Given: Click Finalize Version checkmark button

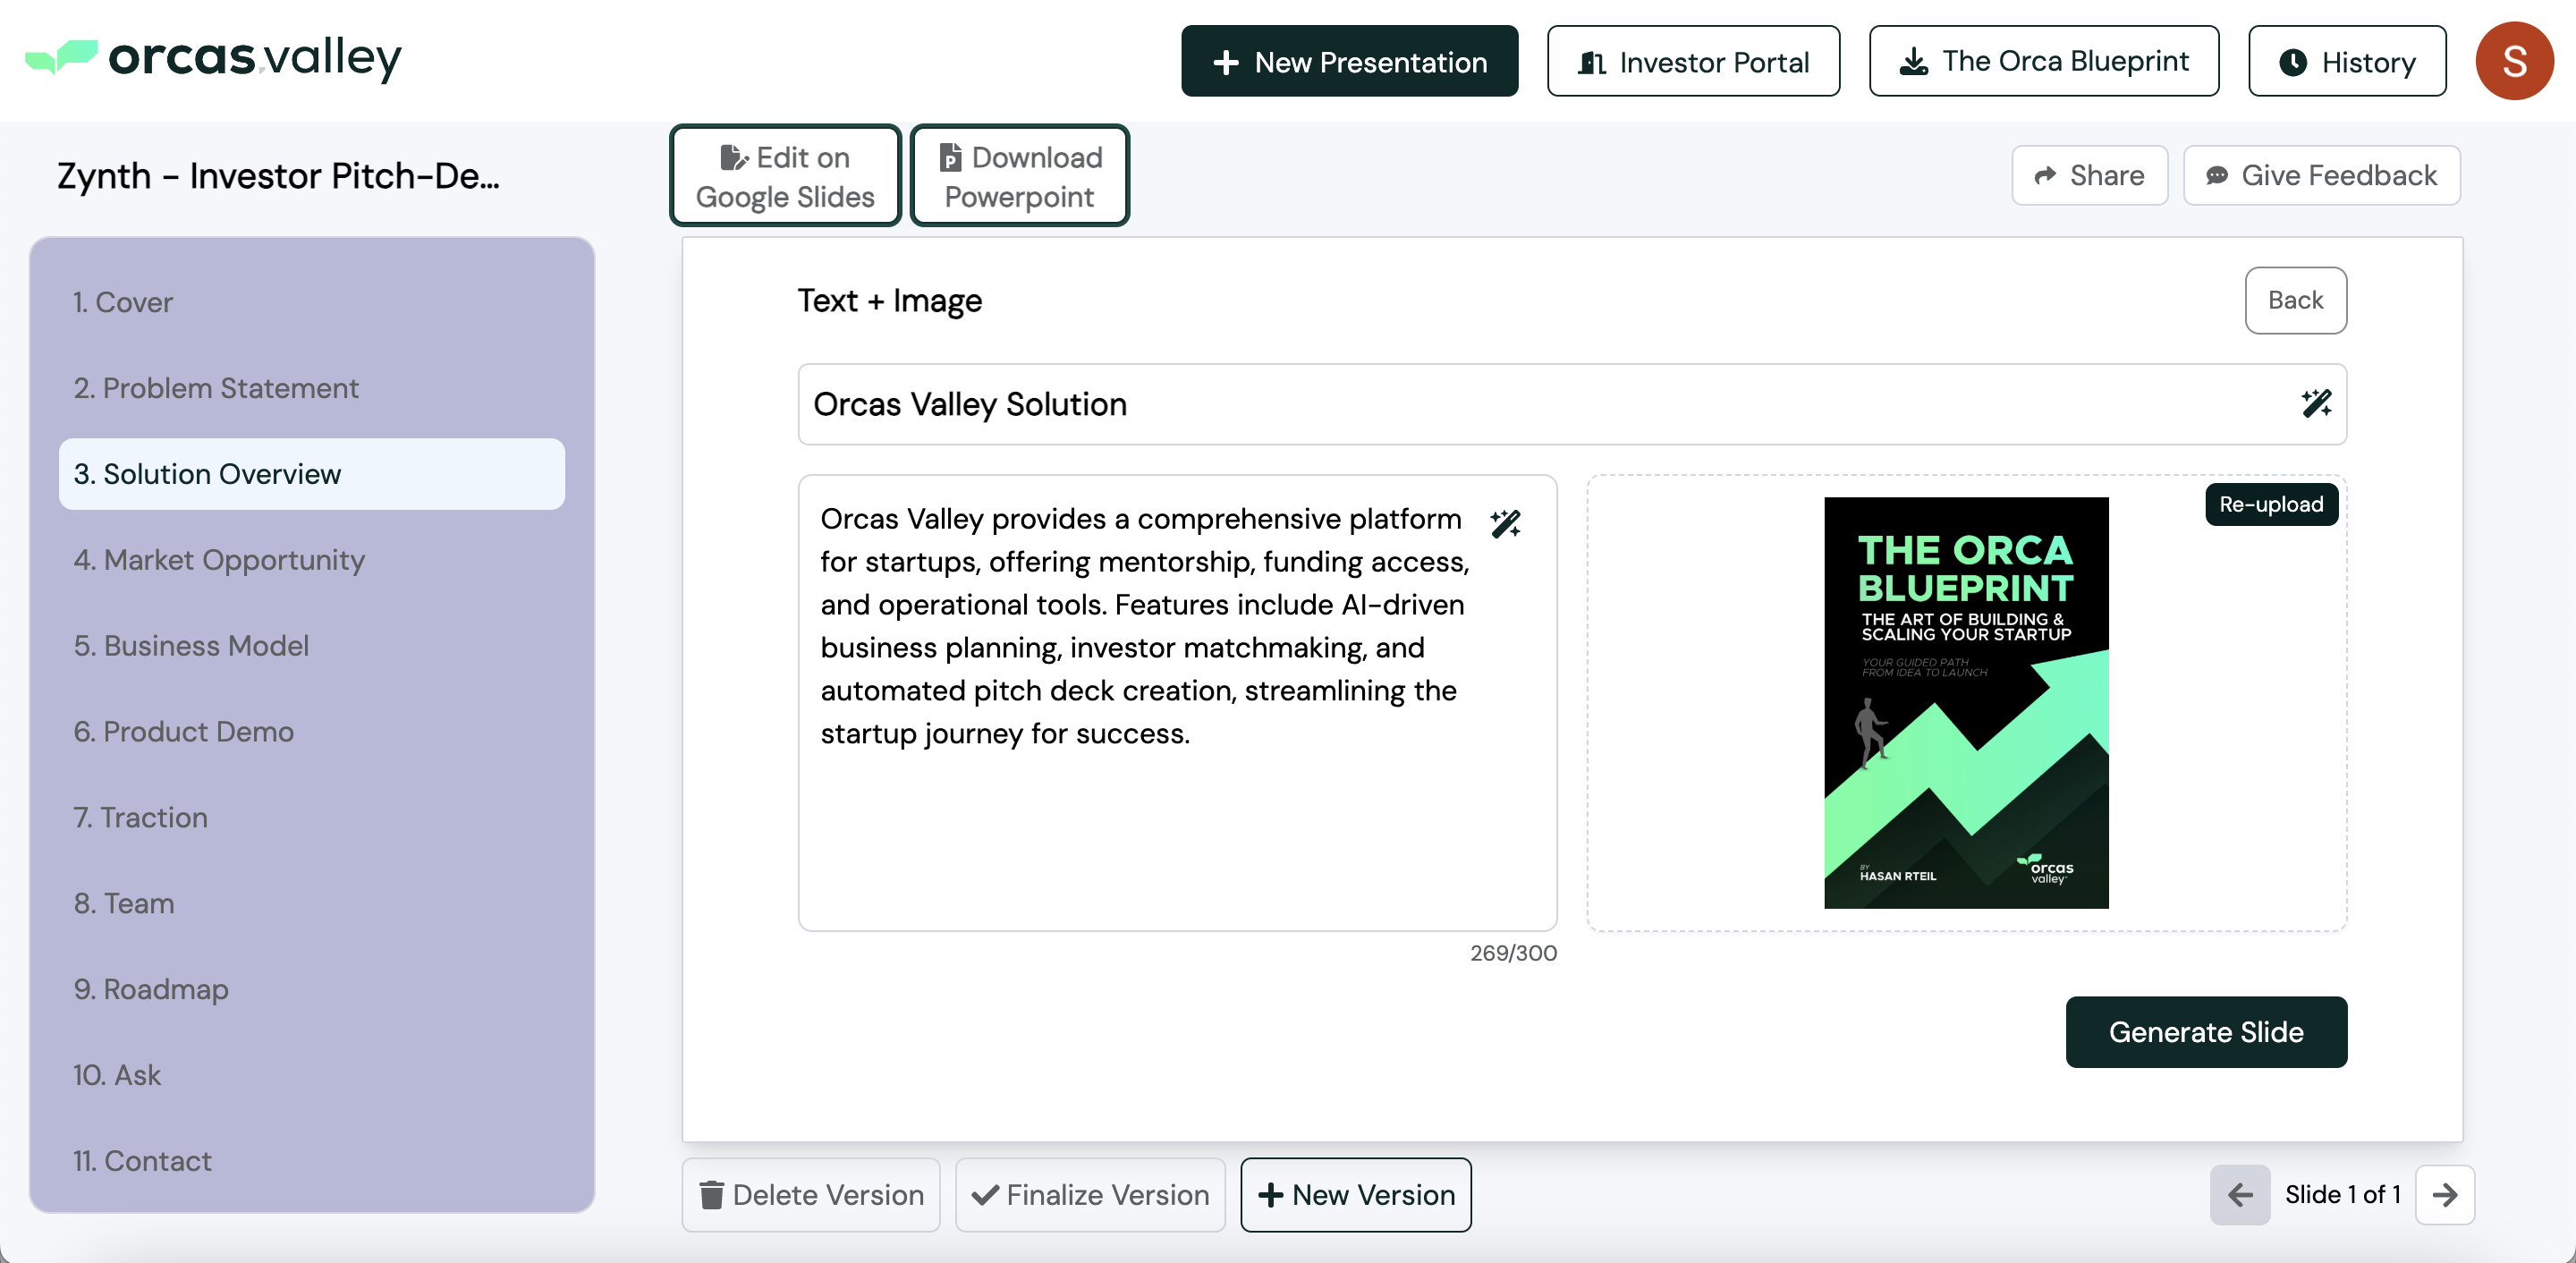Looking at the screenshot, I should click(1089, 1194).
